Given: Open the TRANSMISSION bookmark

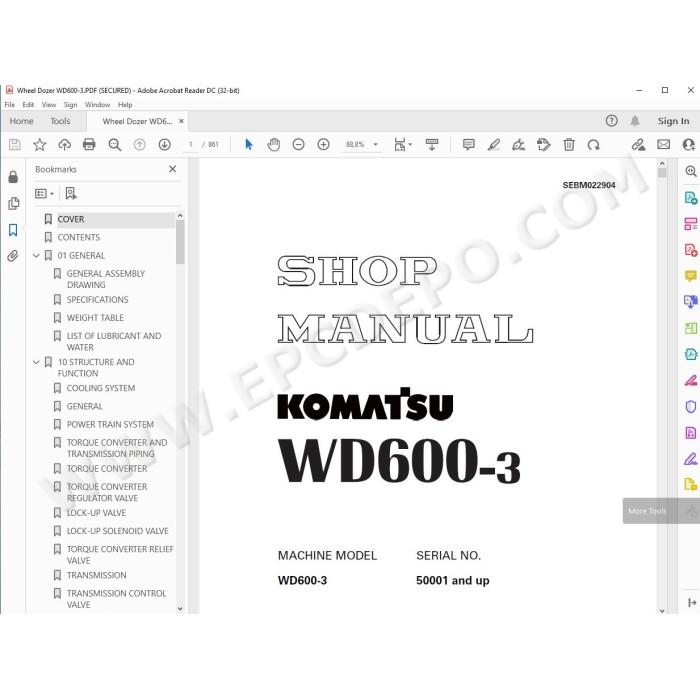Looking at the screenshot, I should click(96, 575).
